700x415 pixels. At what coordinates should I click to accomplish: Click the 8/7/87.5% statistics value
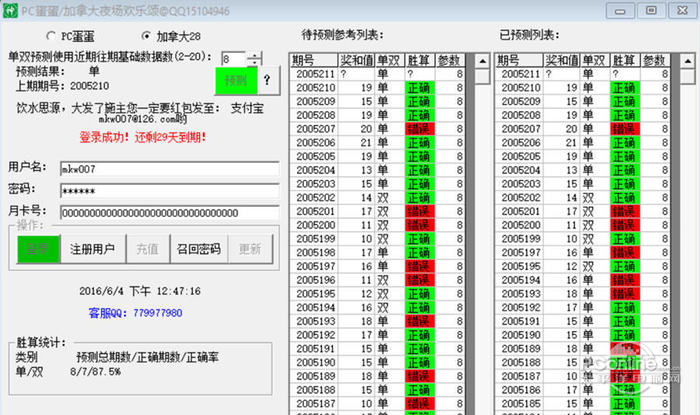pyautogui.click(x=96, y=372)
